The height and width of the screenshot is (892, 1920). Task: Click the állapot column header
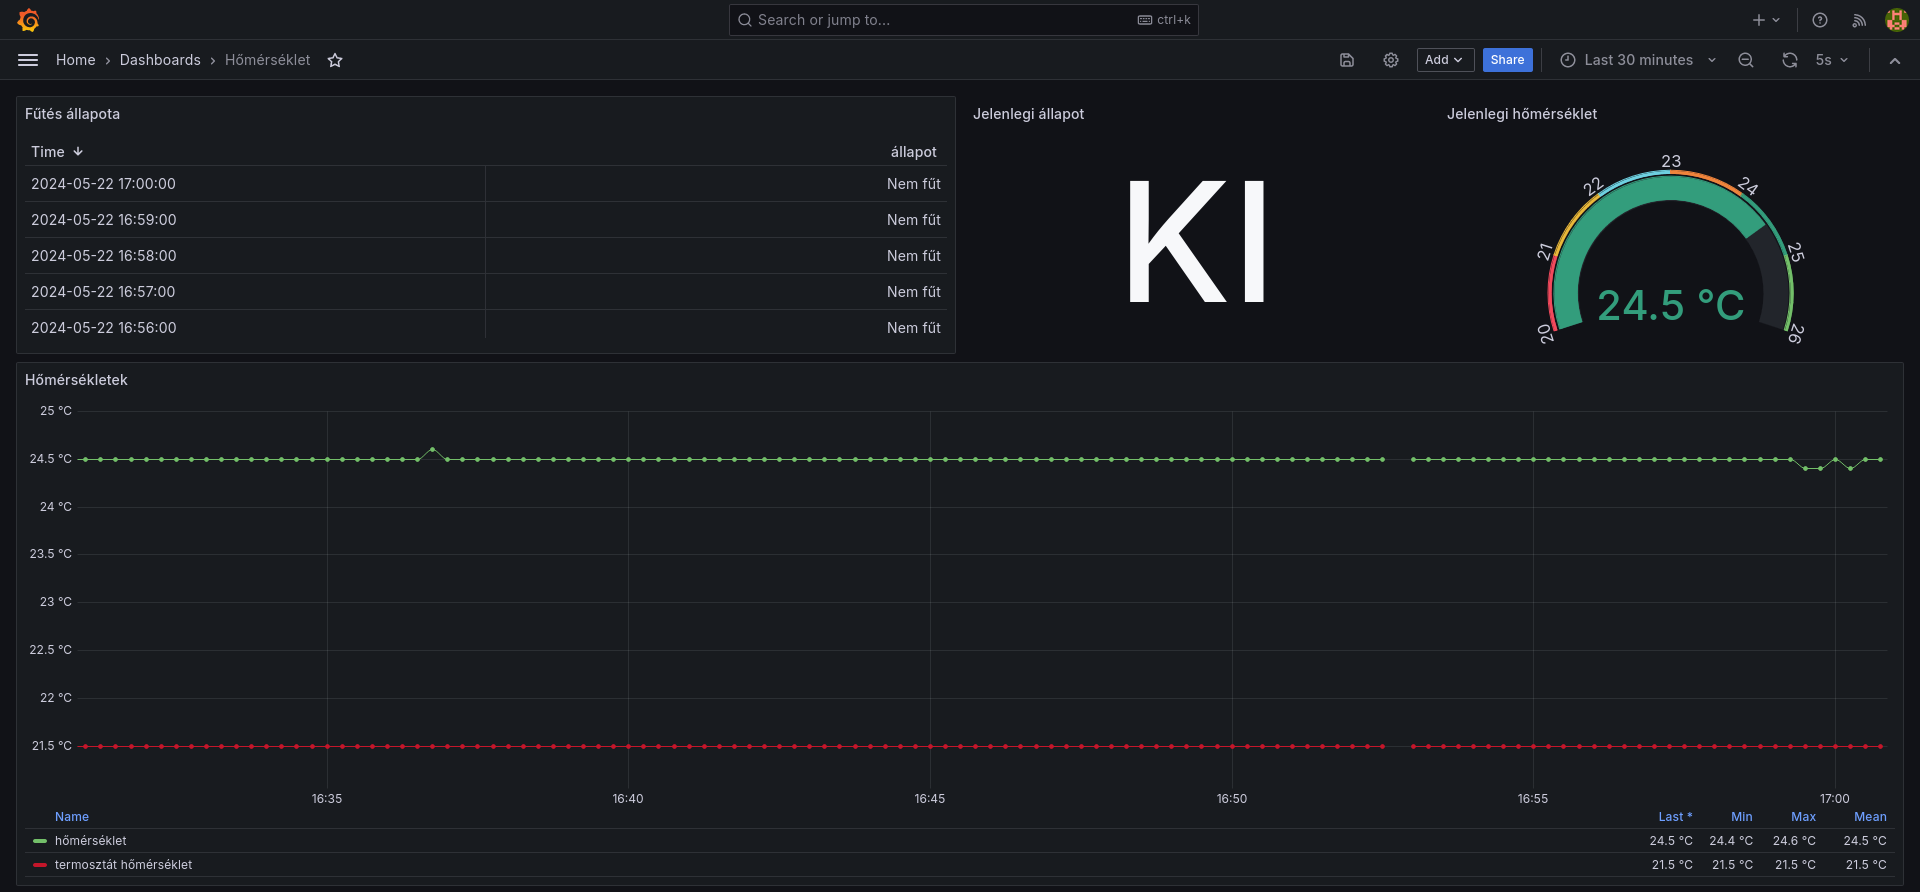point(914,152)
